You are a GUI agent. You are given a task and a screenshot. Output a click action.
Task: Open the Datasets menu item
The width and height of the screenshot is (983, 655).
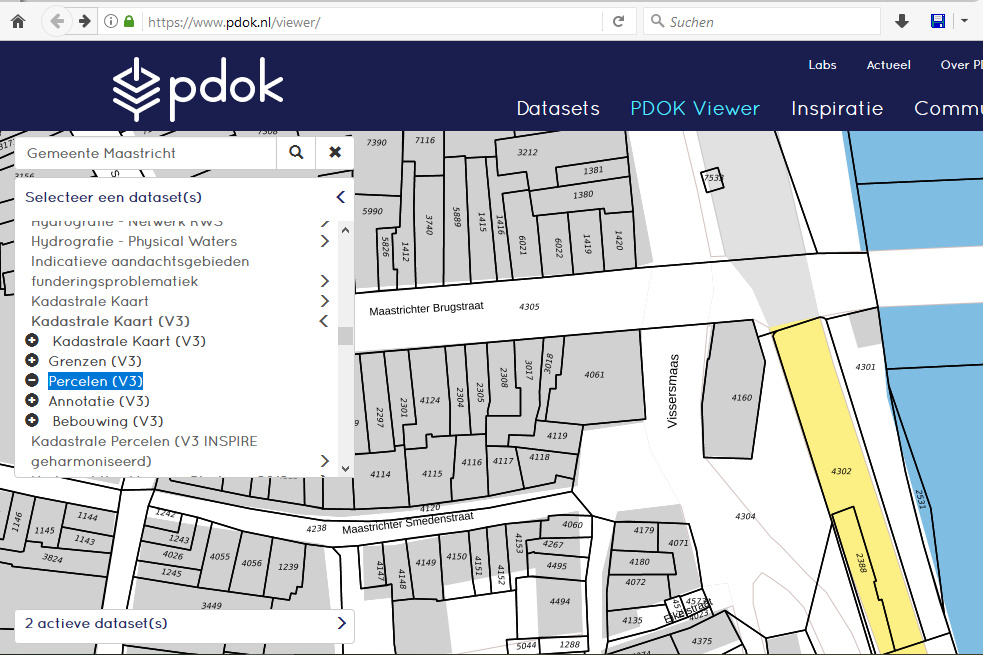[x=558, y=109]
